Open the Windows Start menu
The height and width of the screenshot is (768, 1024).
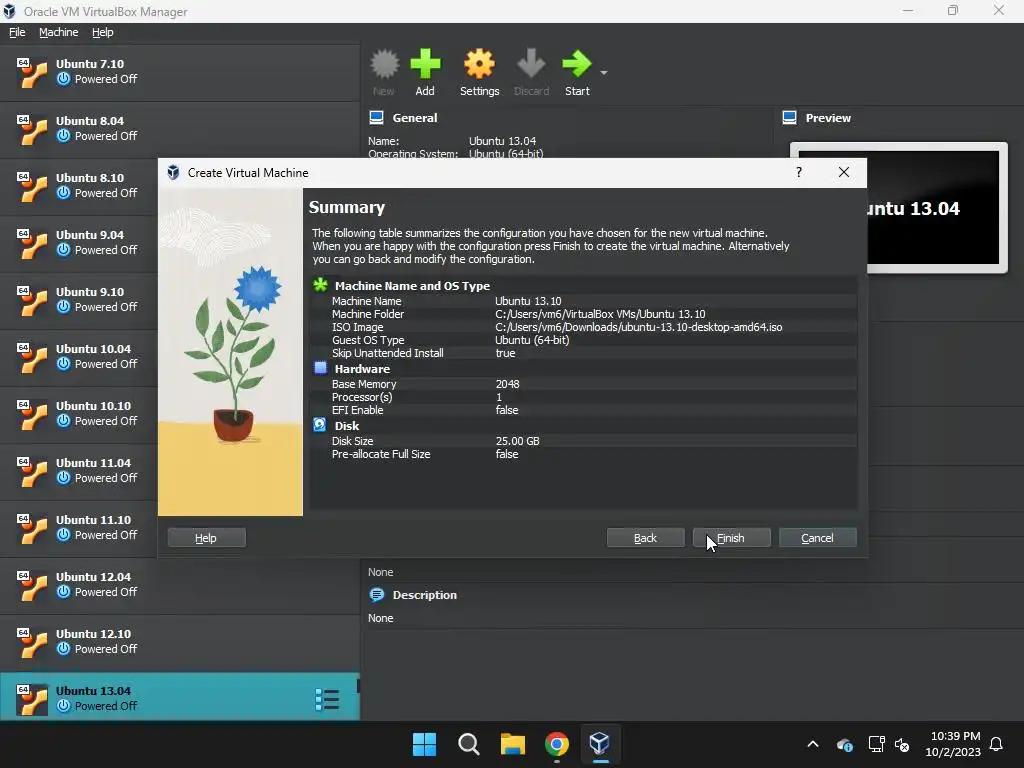point(424,743)
